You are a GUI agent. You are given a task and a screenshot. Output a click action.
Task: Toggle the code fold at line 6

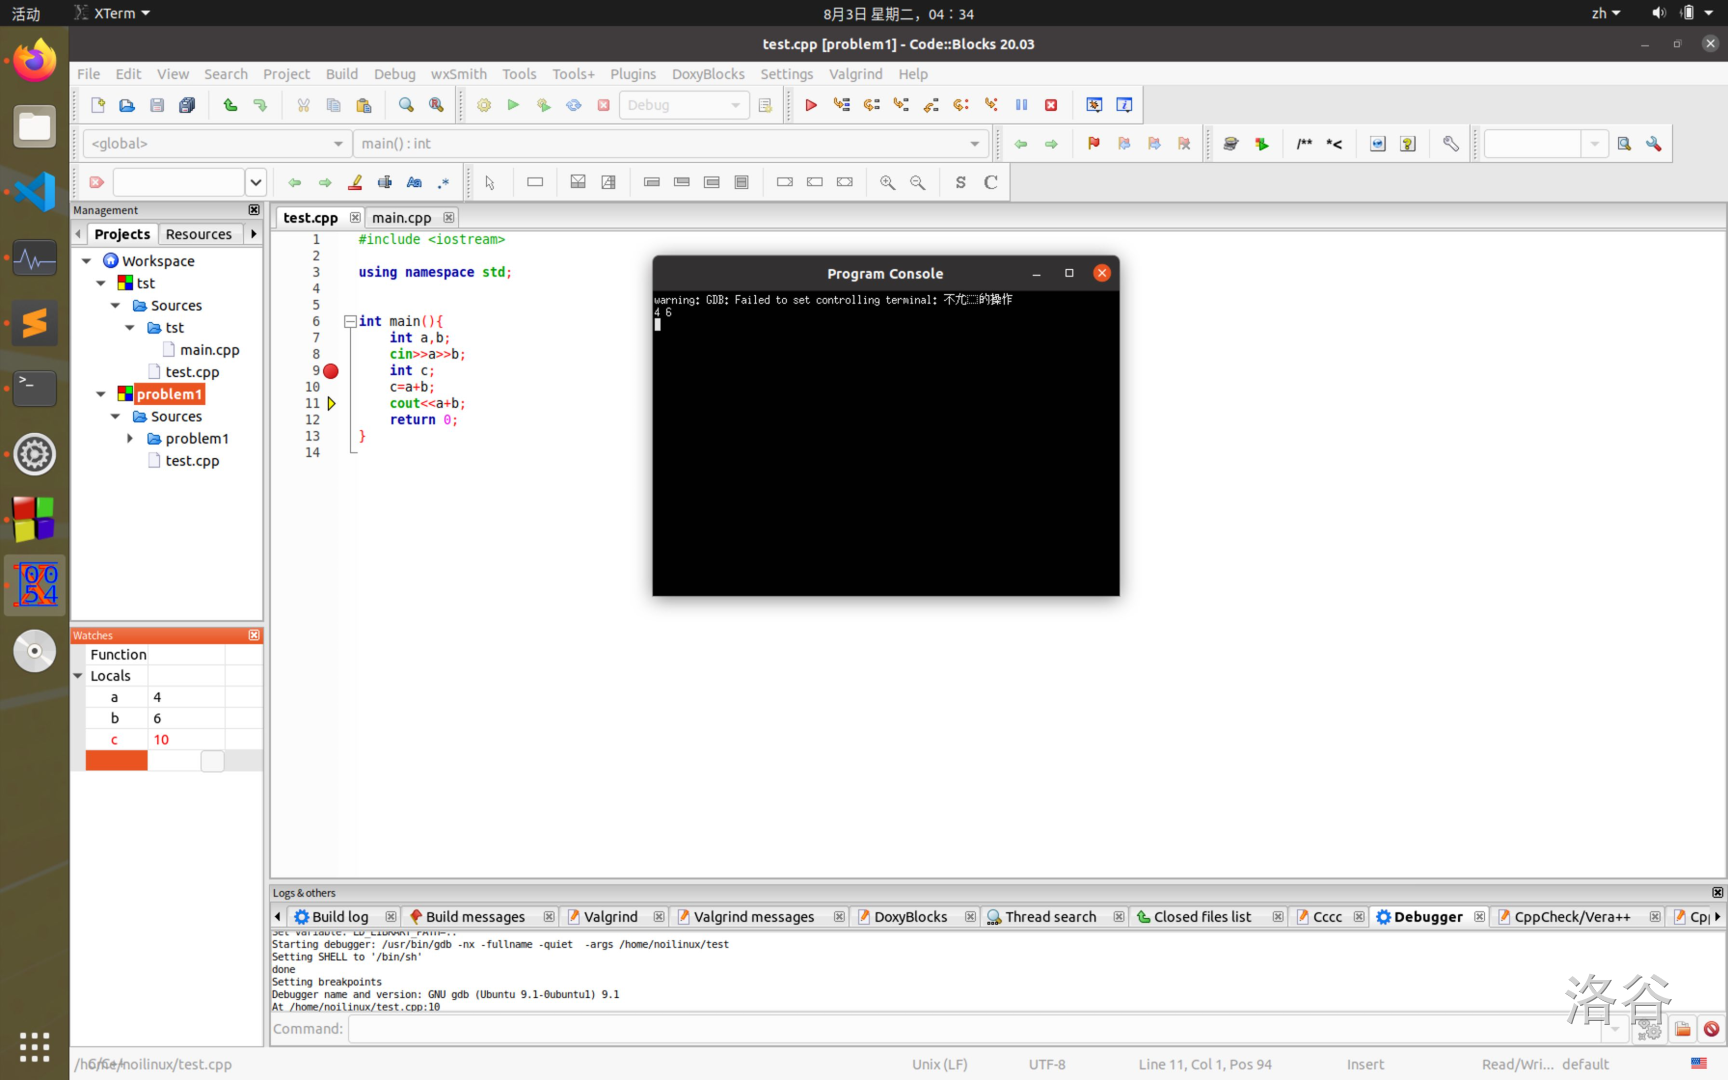[x=350, y=321]
